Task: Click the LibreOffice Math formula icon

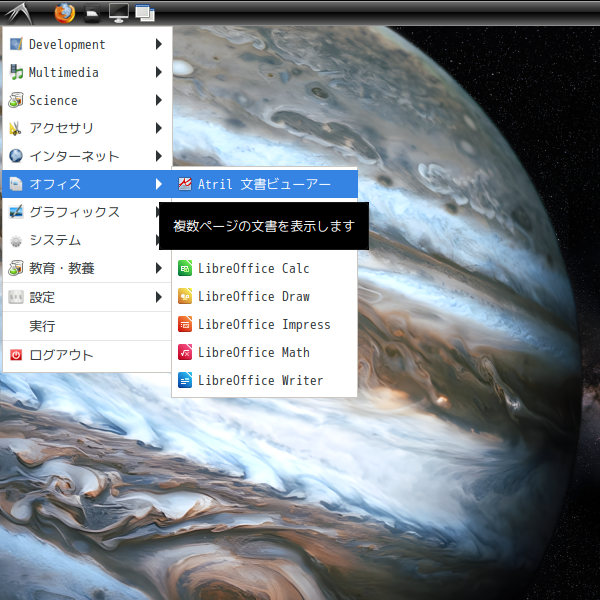Action: coord(185,352)
